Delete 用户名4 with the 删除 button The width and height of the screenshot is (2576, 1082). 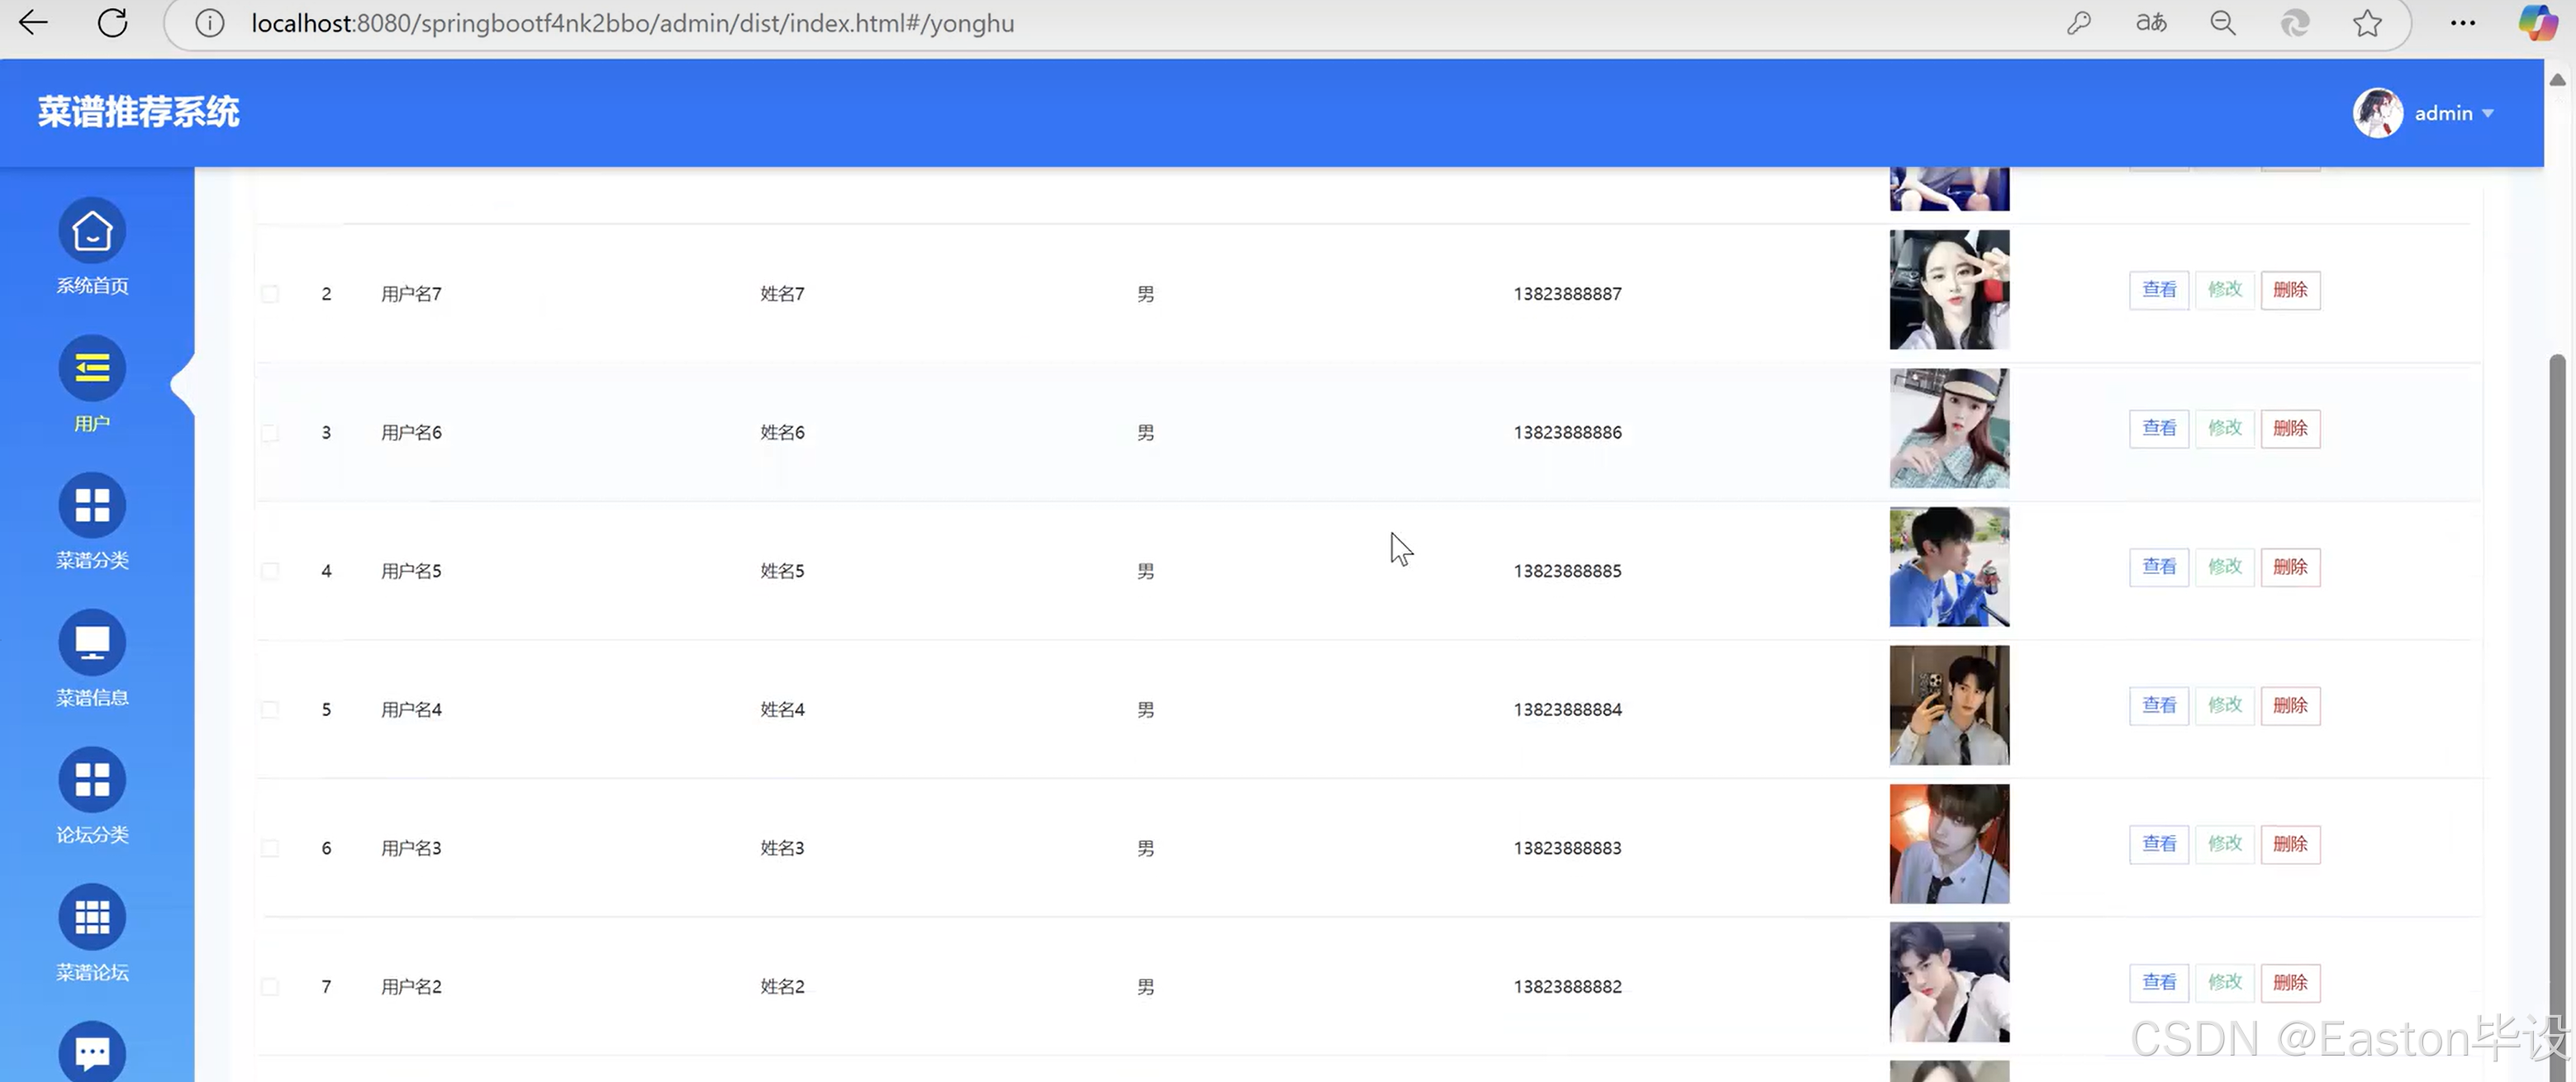pyautogui.click(x=2291, y=706)
